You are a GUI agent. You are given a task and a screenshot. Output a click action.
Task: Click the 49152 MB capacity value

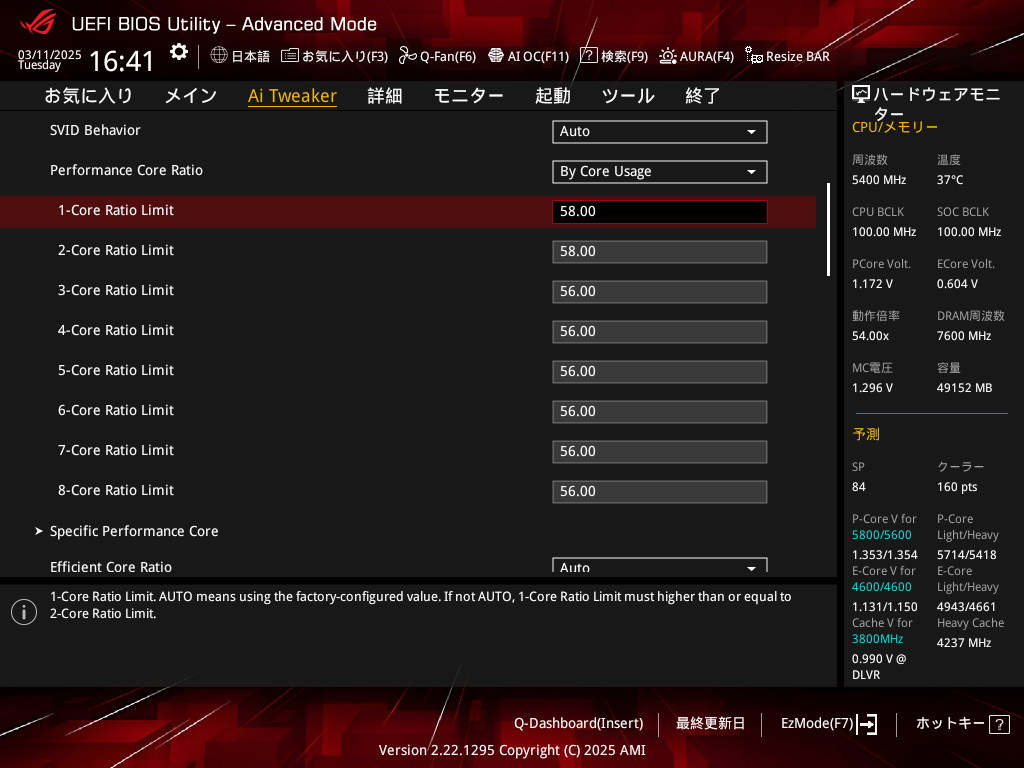coord(965,388)
